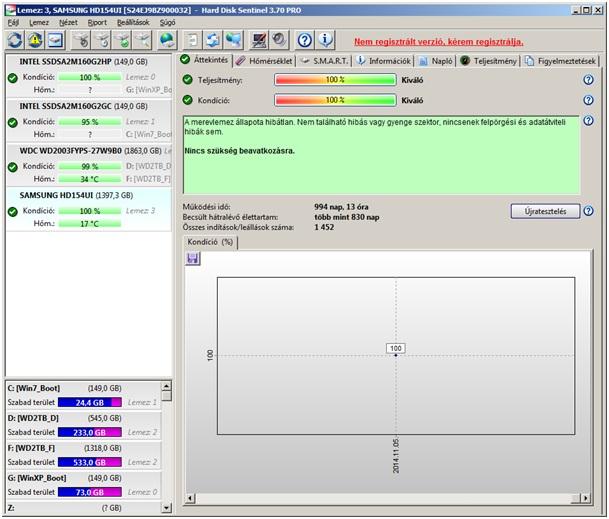The image size is (609, 519).
Task: Open the Beállítások menu
Action: (x=134, y=21)
